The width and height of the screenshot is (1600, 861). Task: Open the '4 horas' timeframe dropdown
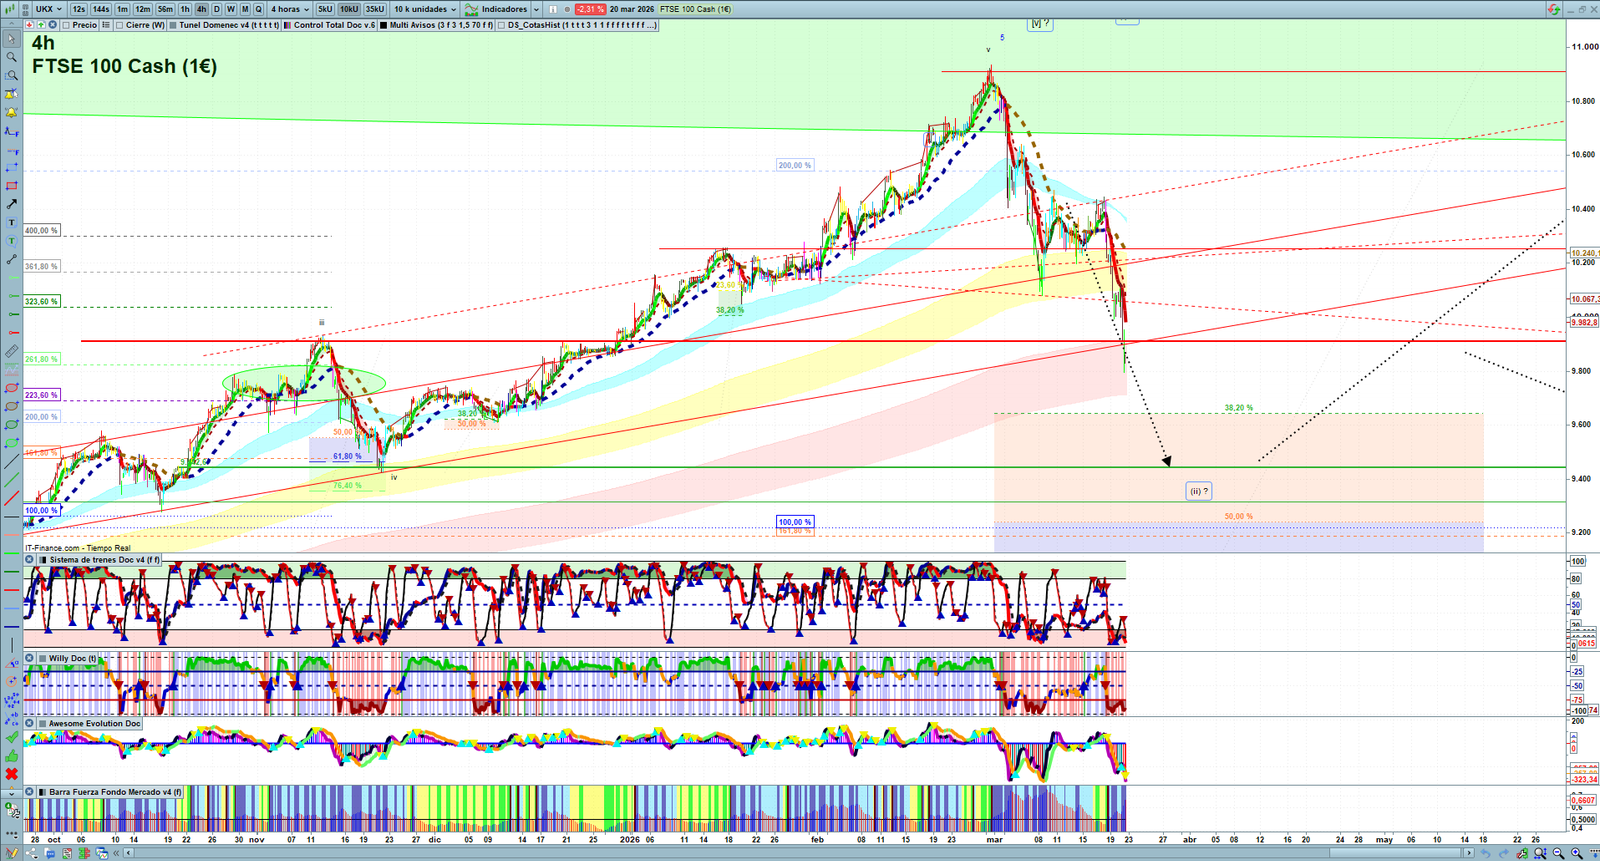(x=289, y=9)
